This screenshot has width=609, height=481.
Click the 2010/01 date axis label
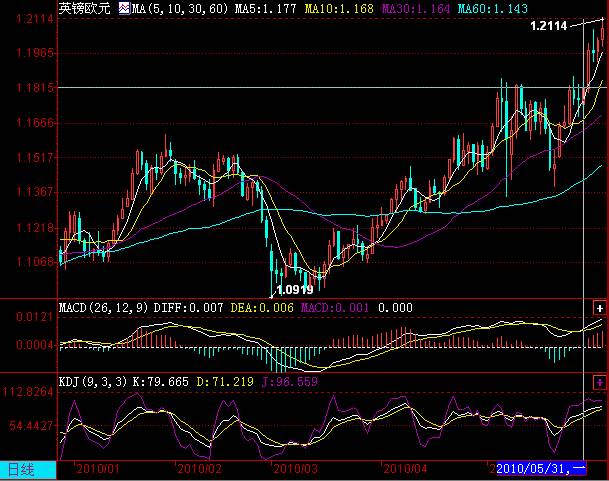(98, 469)
